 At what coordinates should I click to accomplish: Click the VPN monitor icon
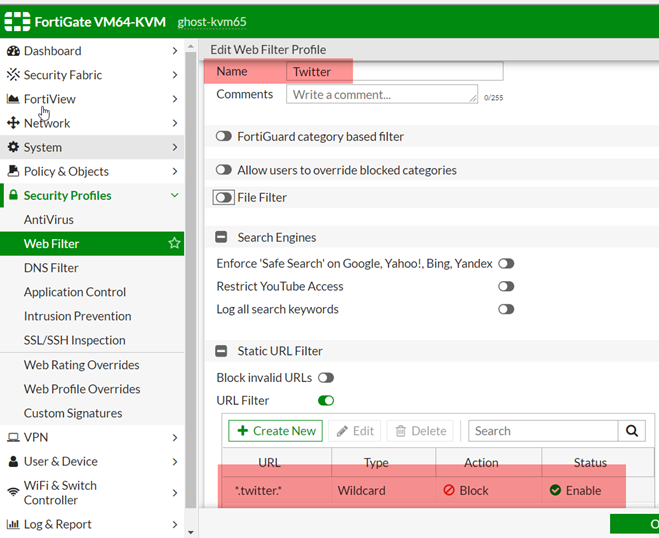(x=13, y=437)
